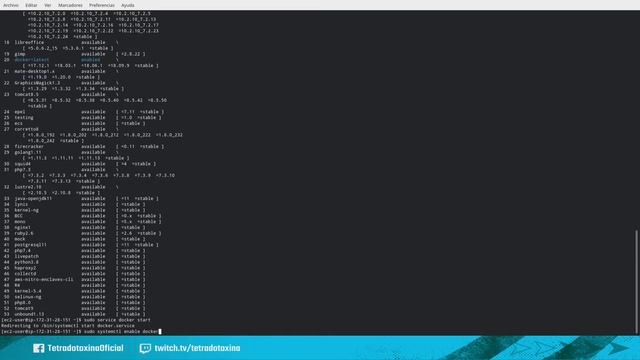The width and height of the screenshot is (640, 360).
Task: Click the mock package name
Action: (20, 239)
